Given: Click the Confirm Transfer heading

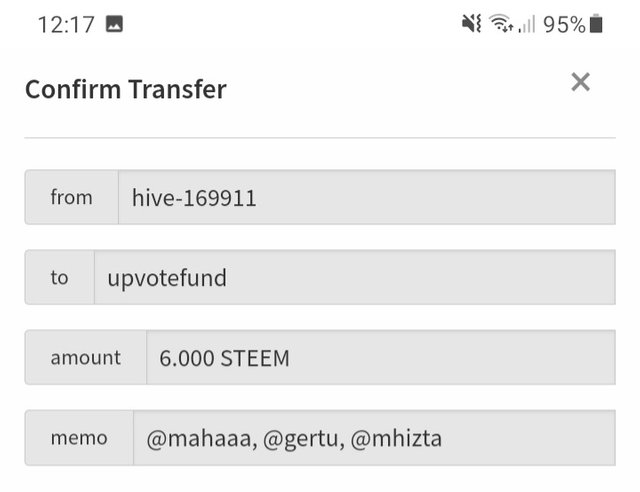Looking at the screenshot, I should 126,89.
